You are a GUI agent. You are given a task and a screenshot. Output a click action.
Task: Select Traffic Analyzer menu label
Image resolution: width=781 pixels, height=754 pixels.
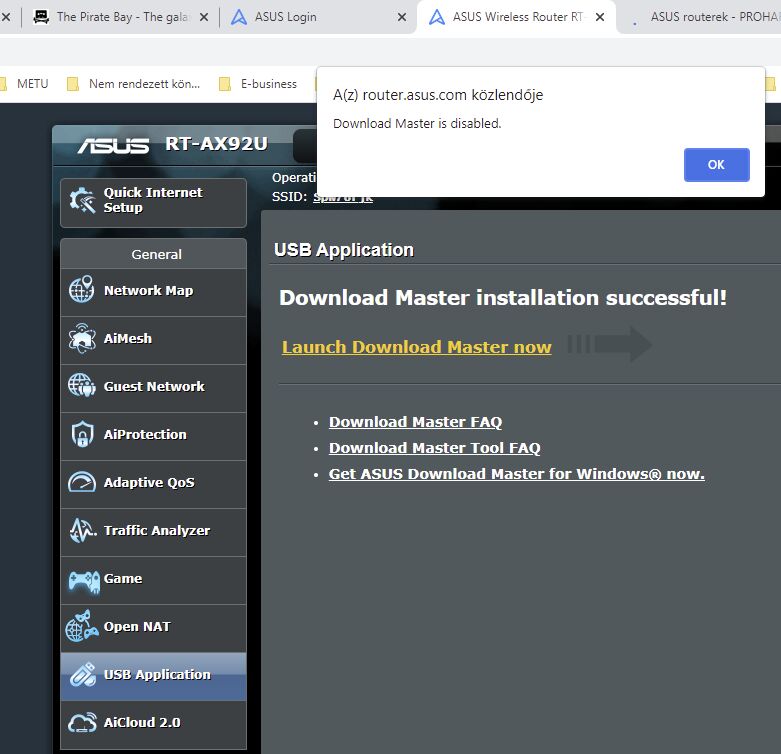coord(157,530)
